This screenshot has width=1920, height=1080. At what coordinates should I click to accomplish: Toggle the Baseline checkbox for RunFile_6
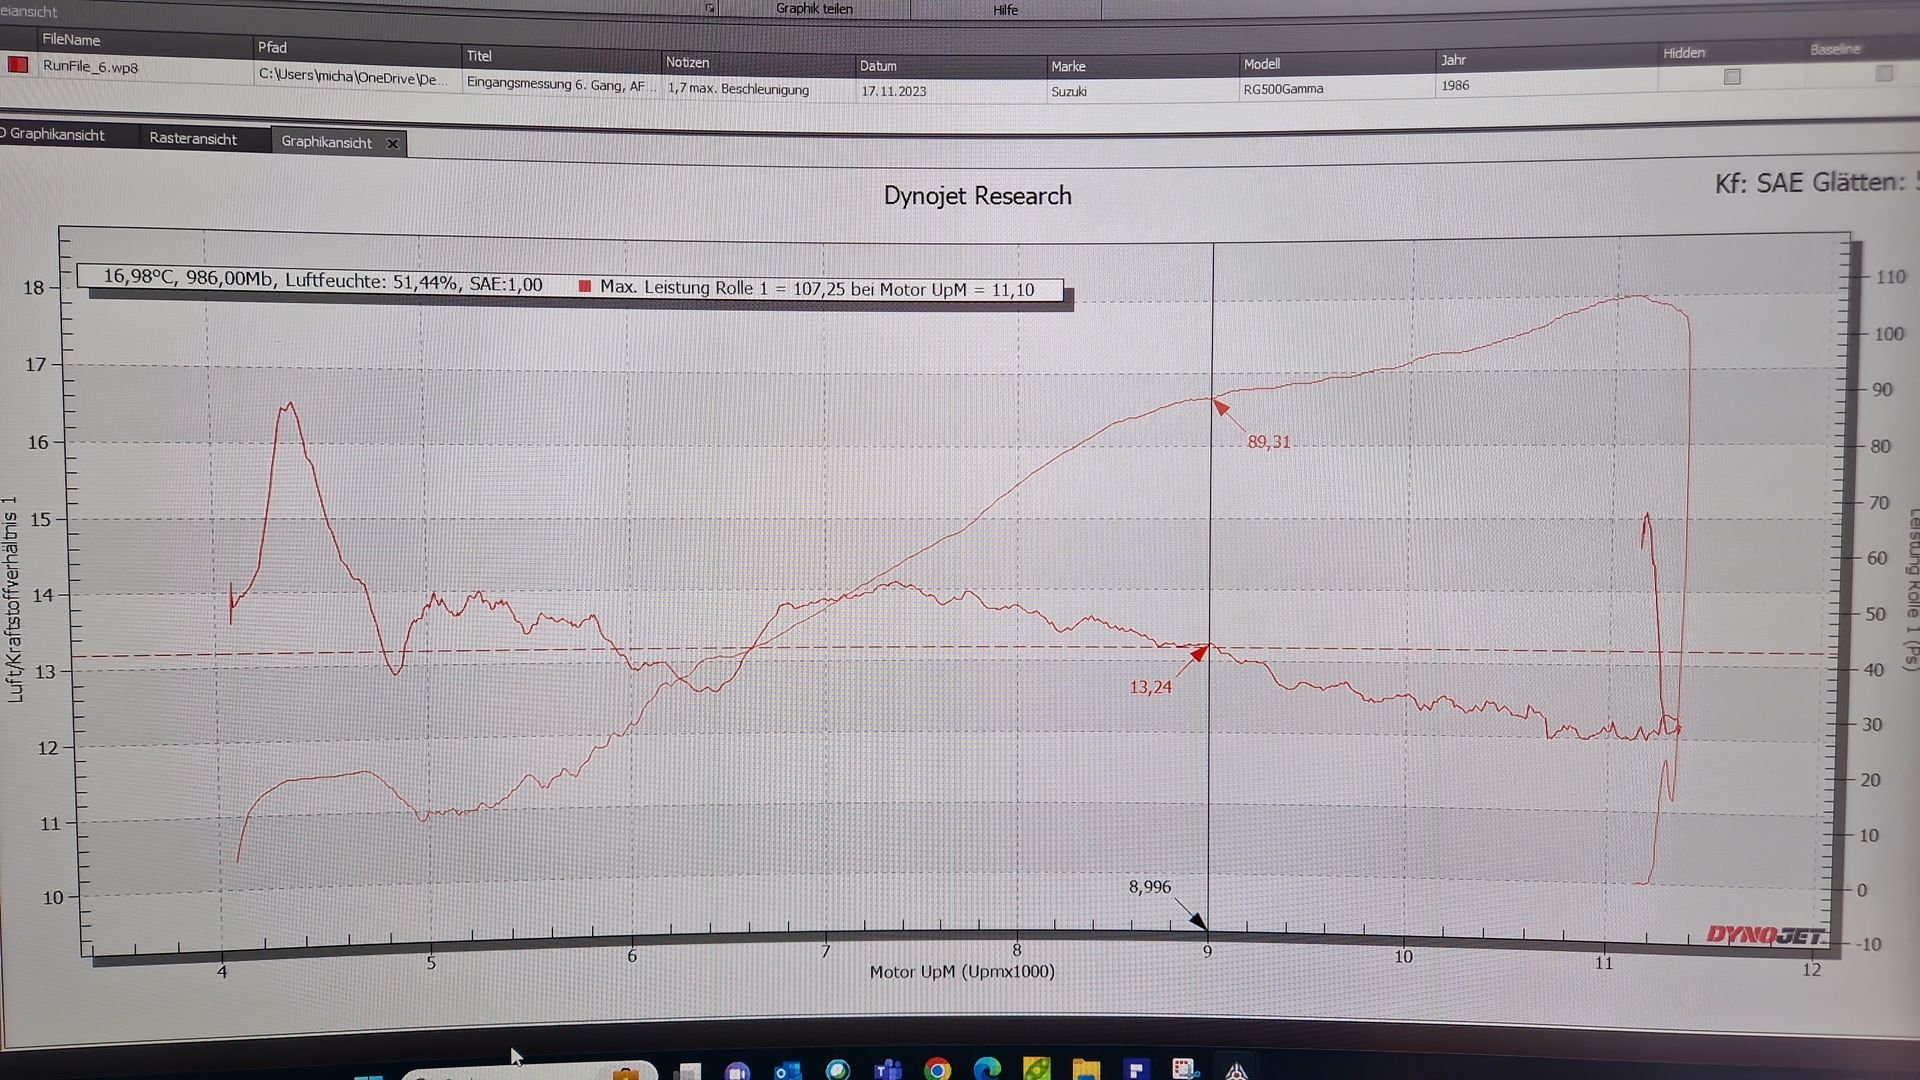point(1884,73)
